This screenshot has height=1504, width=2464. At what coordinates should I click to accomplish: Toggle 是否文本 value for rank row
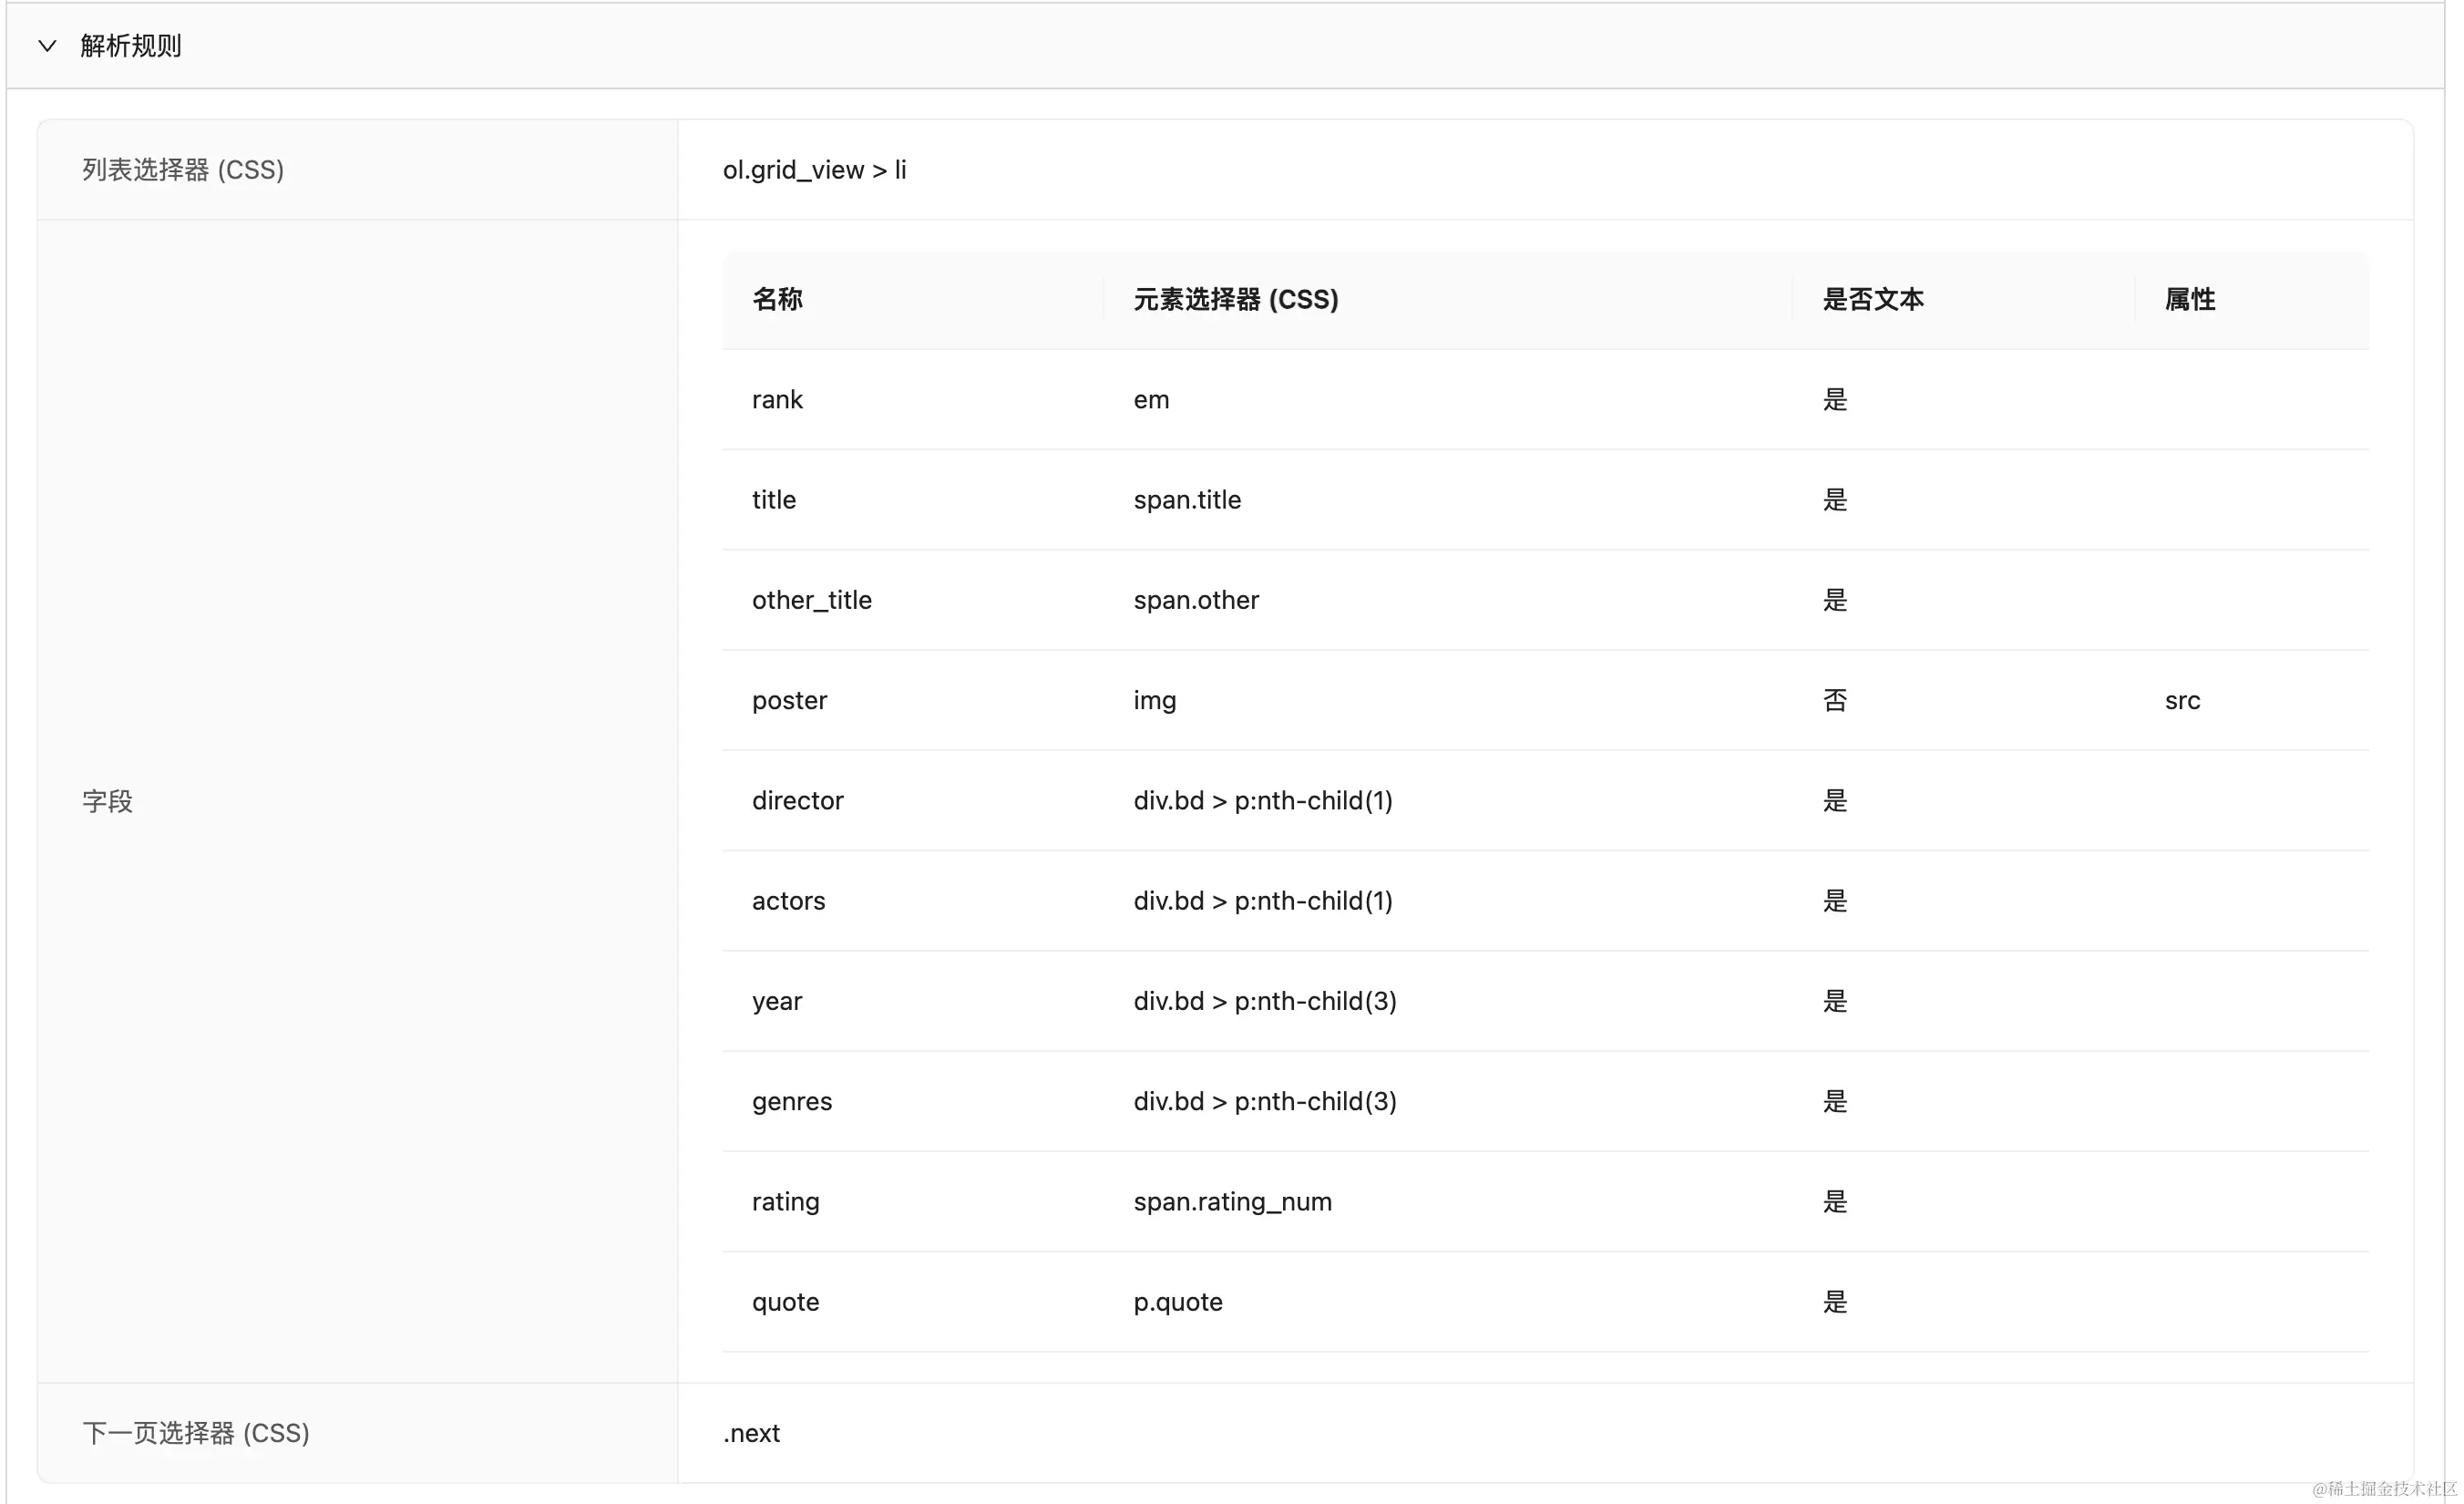point(1834,399)
